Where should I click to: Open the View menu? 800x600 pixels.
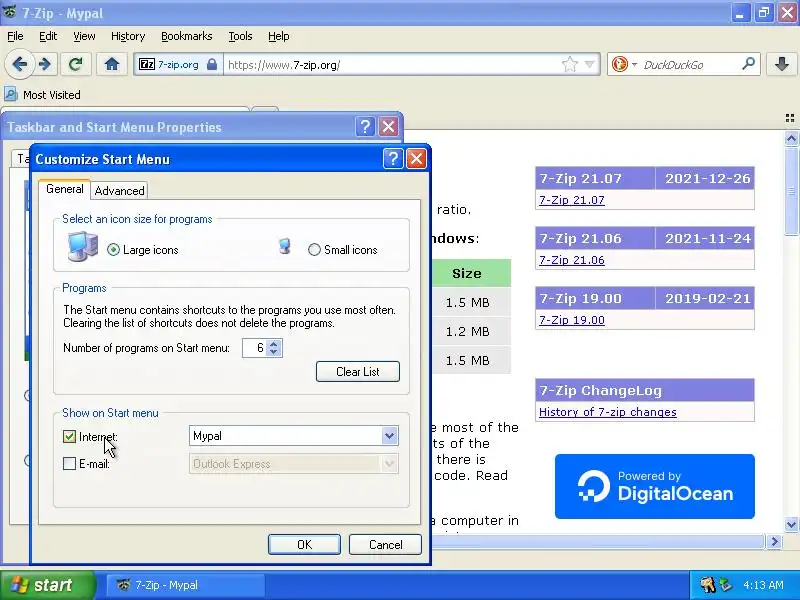coord(84,36)
